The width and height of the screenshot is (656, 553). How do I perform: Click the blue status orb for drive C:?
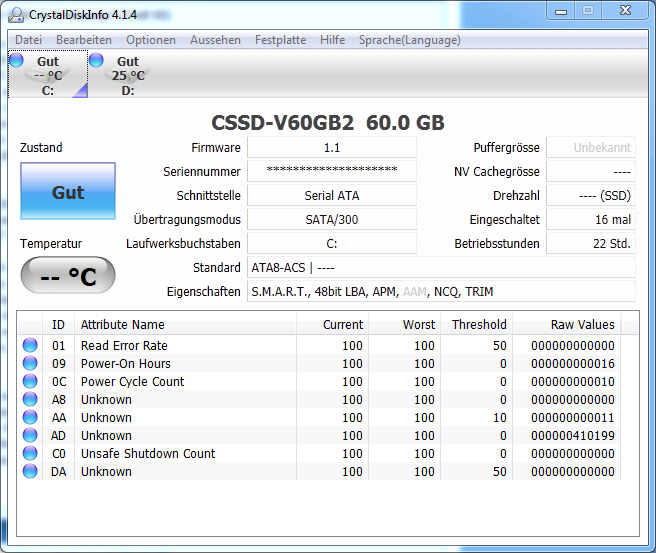point(16,60)
